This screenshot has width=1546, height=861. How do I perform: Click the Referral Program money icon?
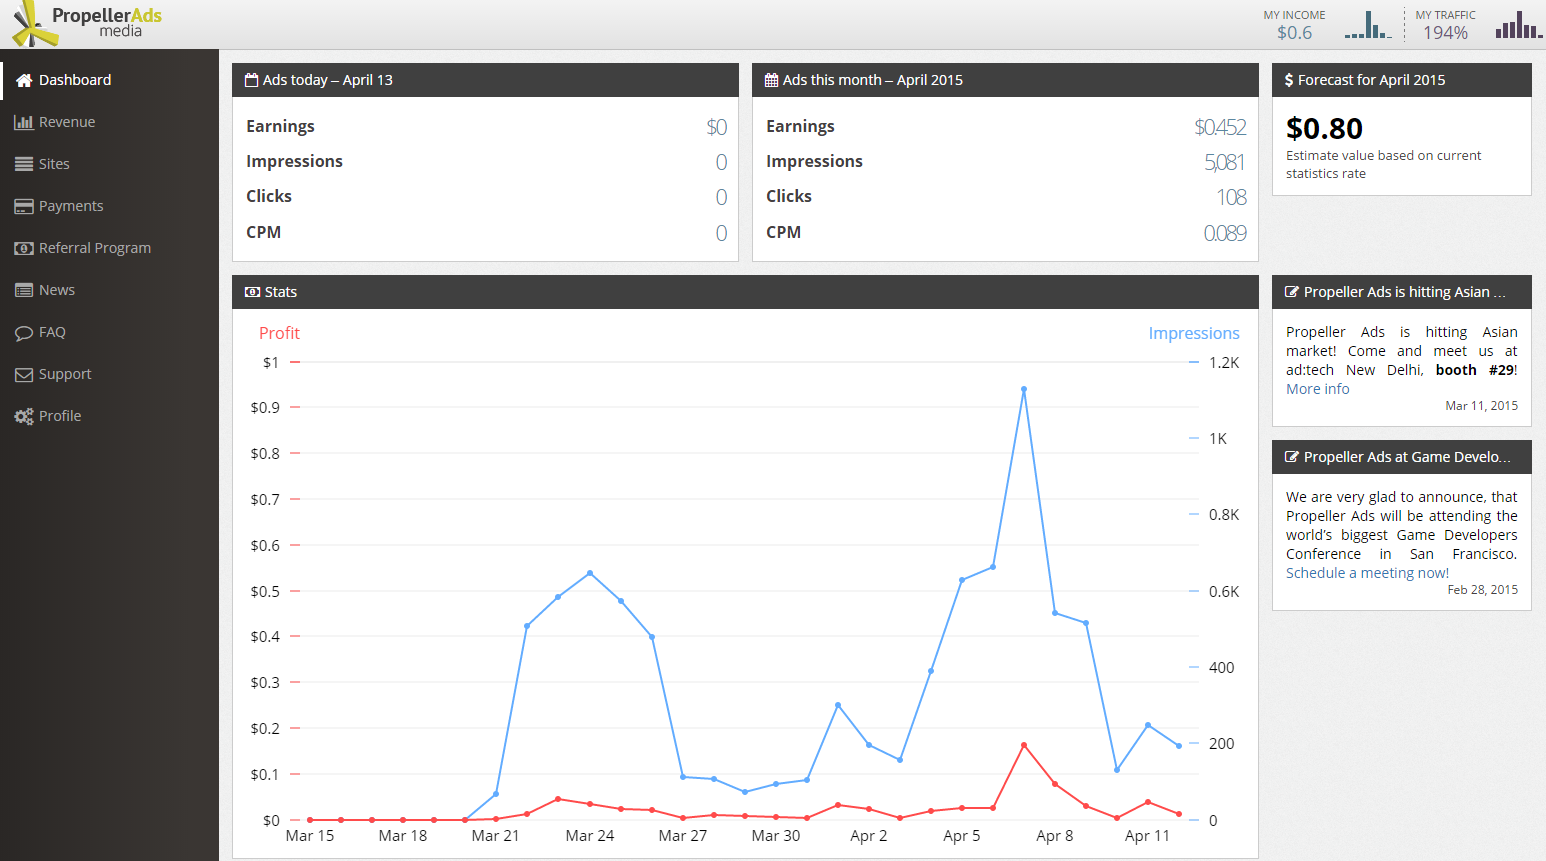tap(24, 248)
